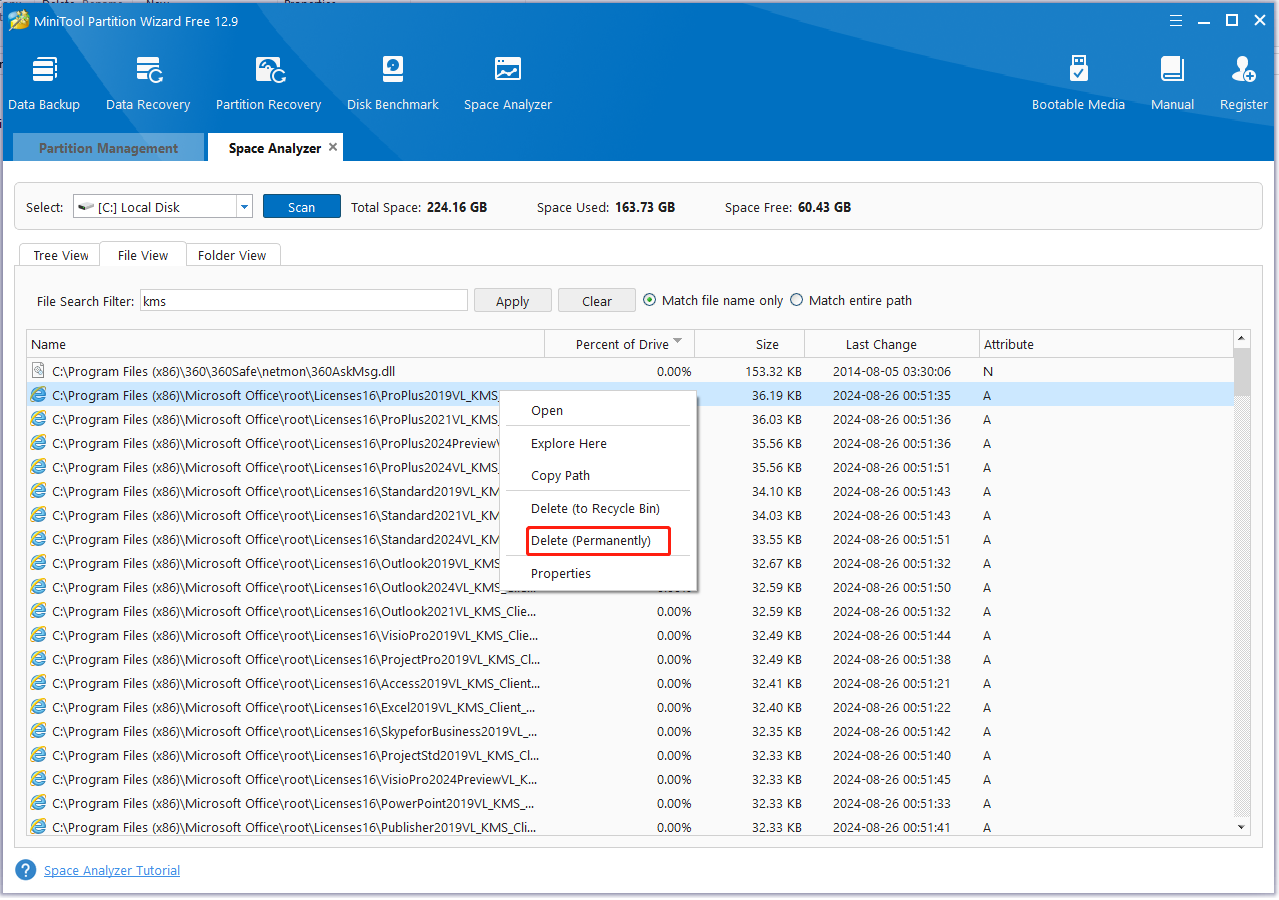Start the Disk Benchmark tool
This screenshot has width=1279, height=900.
tap(393, 83)
